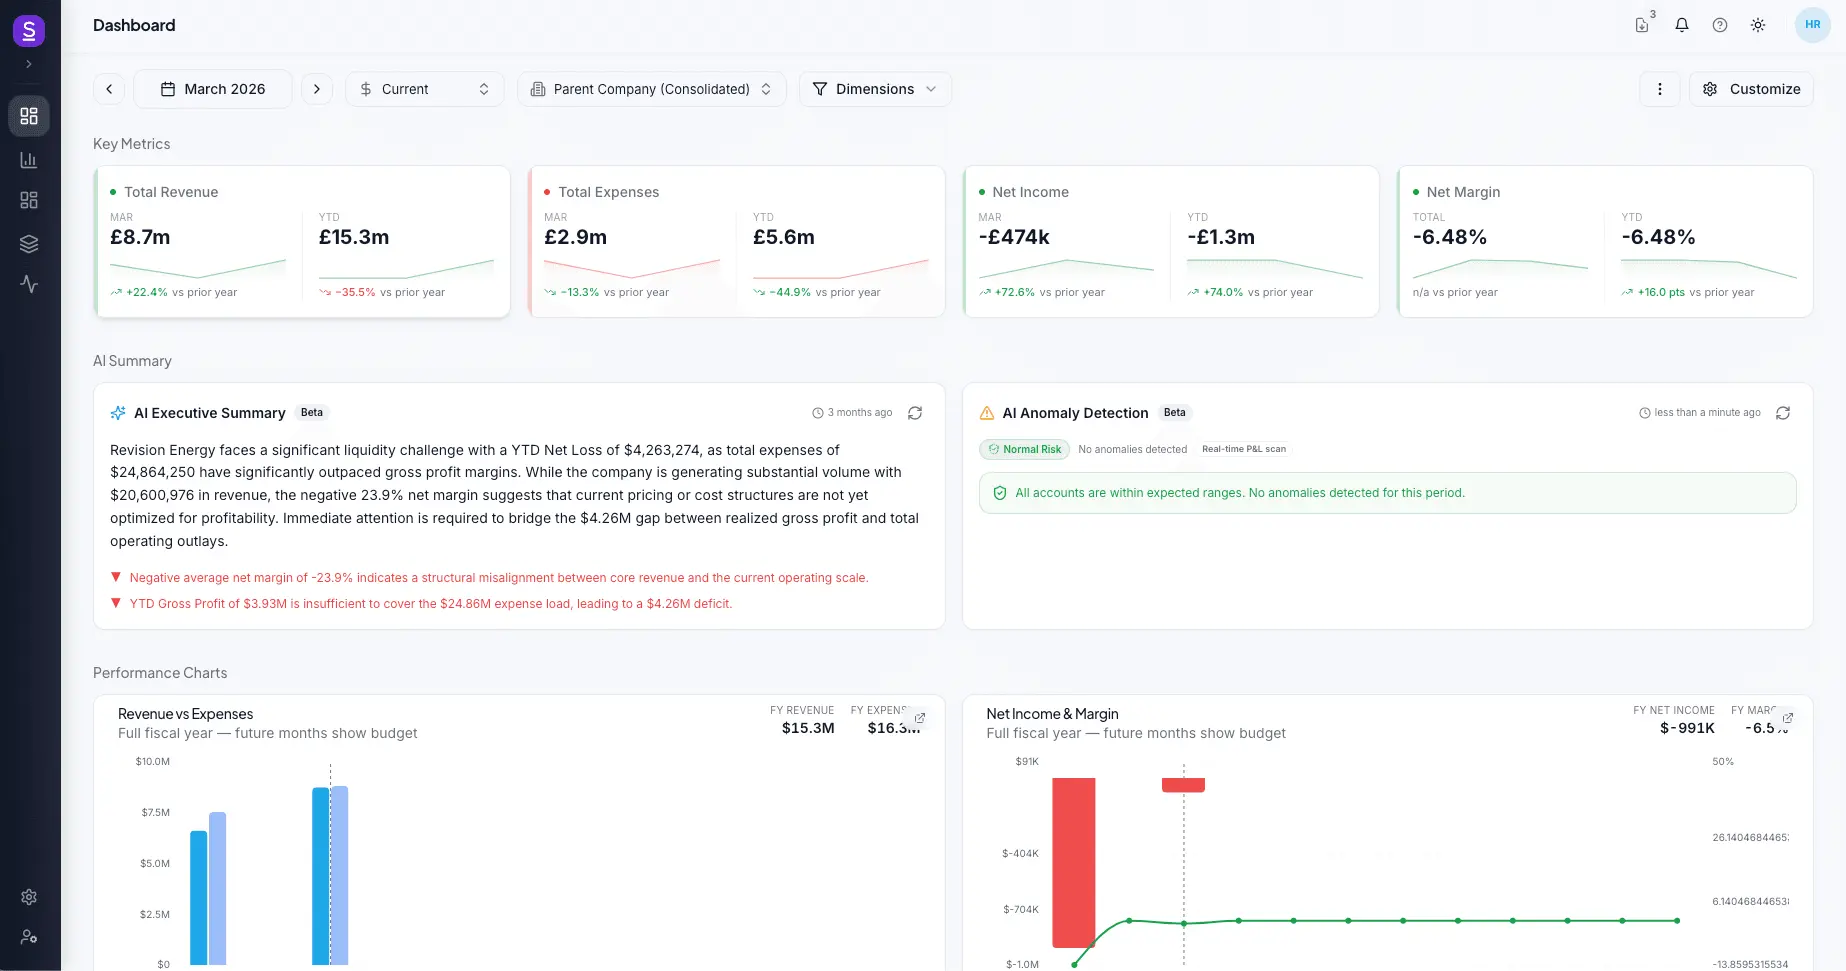Open the three-dot more options menu
This screenshot has height=971, width=1846.
[1660, 89]
